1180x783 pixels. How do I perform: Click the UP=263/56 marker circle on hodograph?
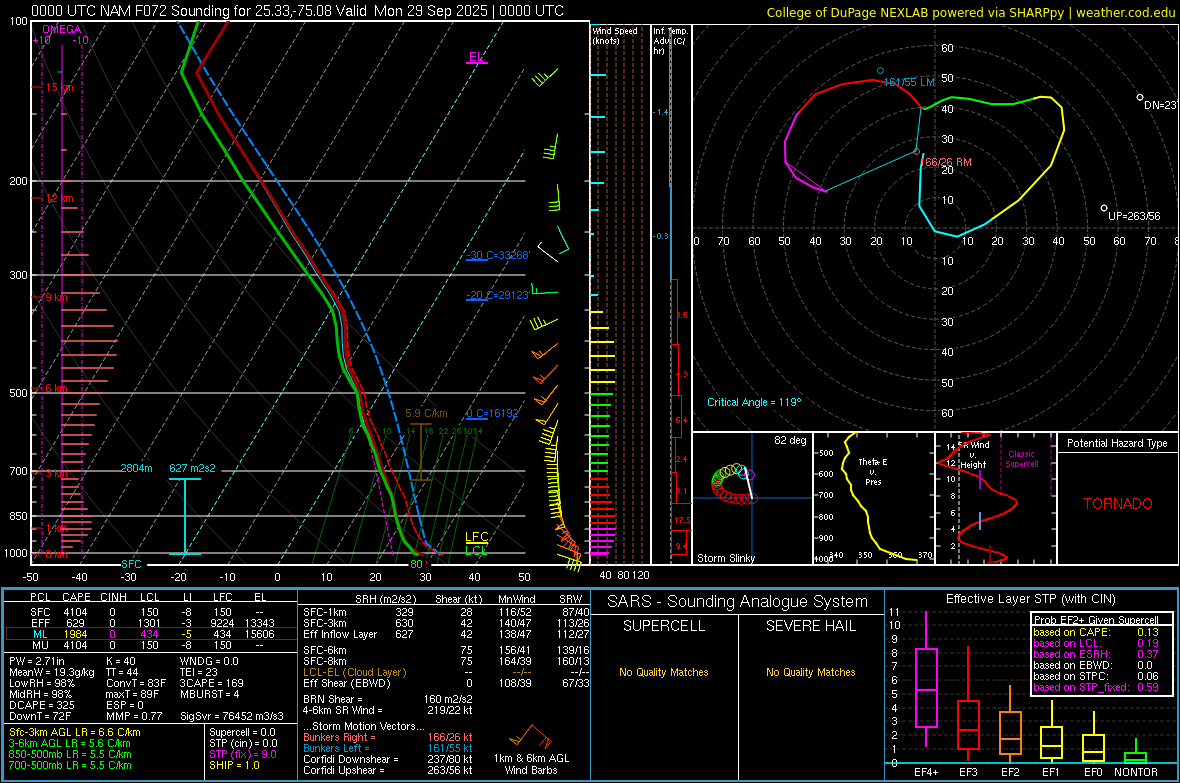1104,208
